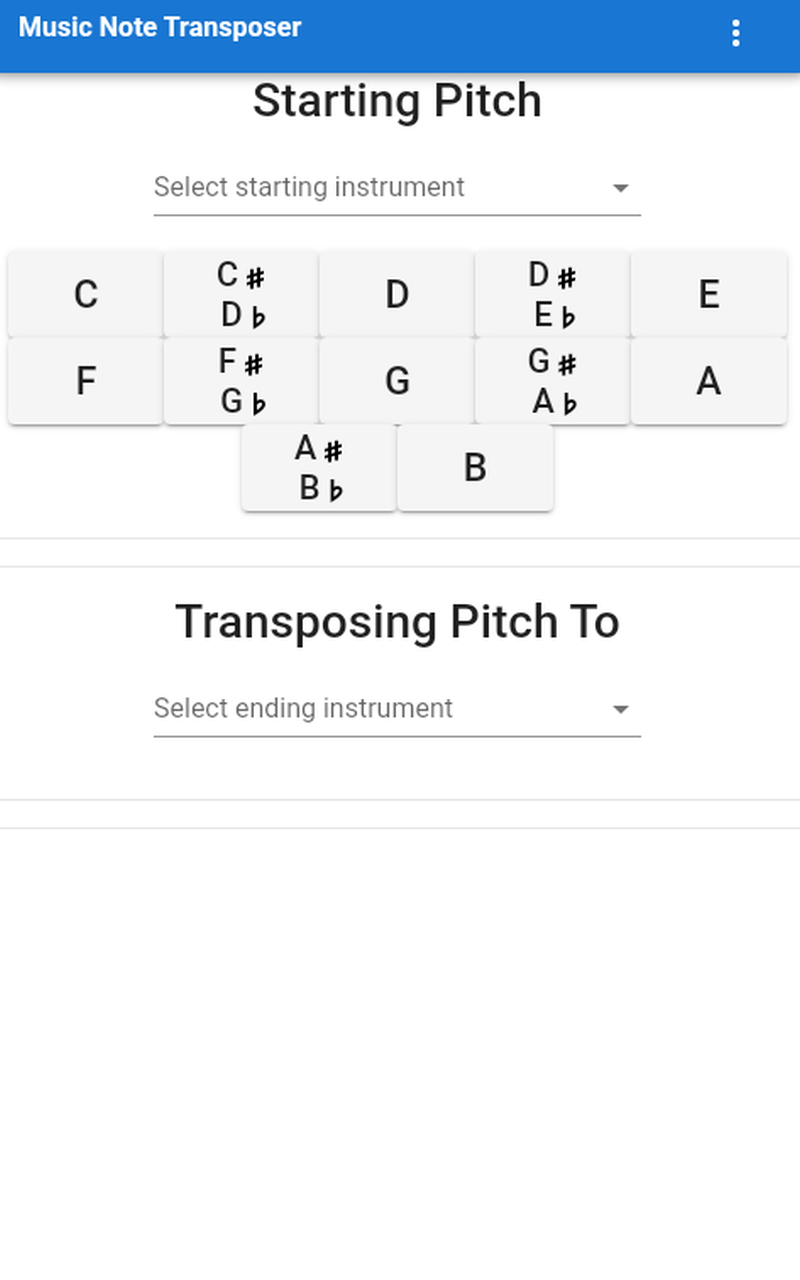Select the B pitch button
The image size is (800, 1280).
[475, 468]
